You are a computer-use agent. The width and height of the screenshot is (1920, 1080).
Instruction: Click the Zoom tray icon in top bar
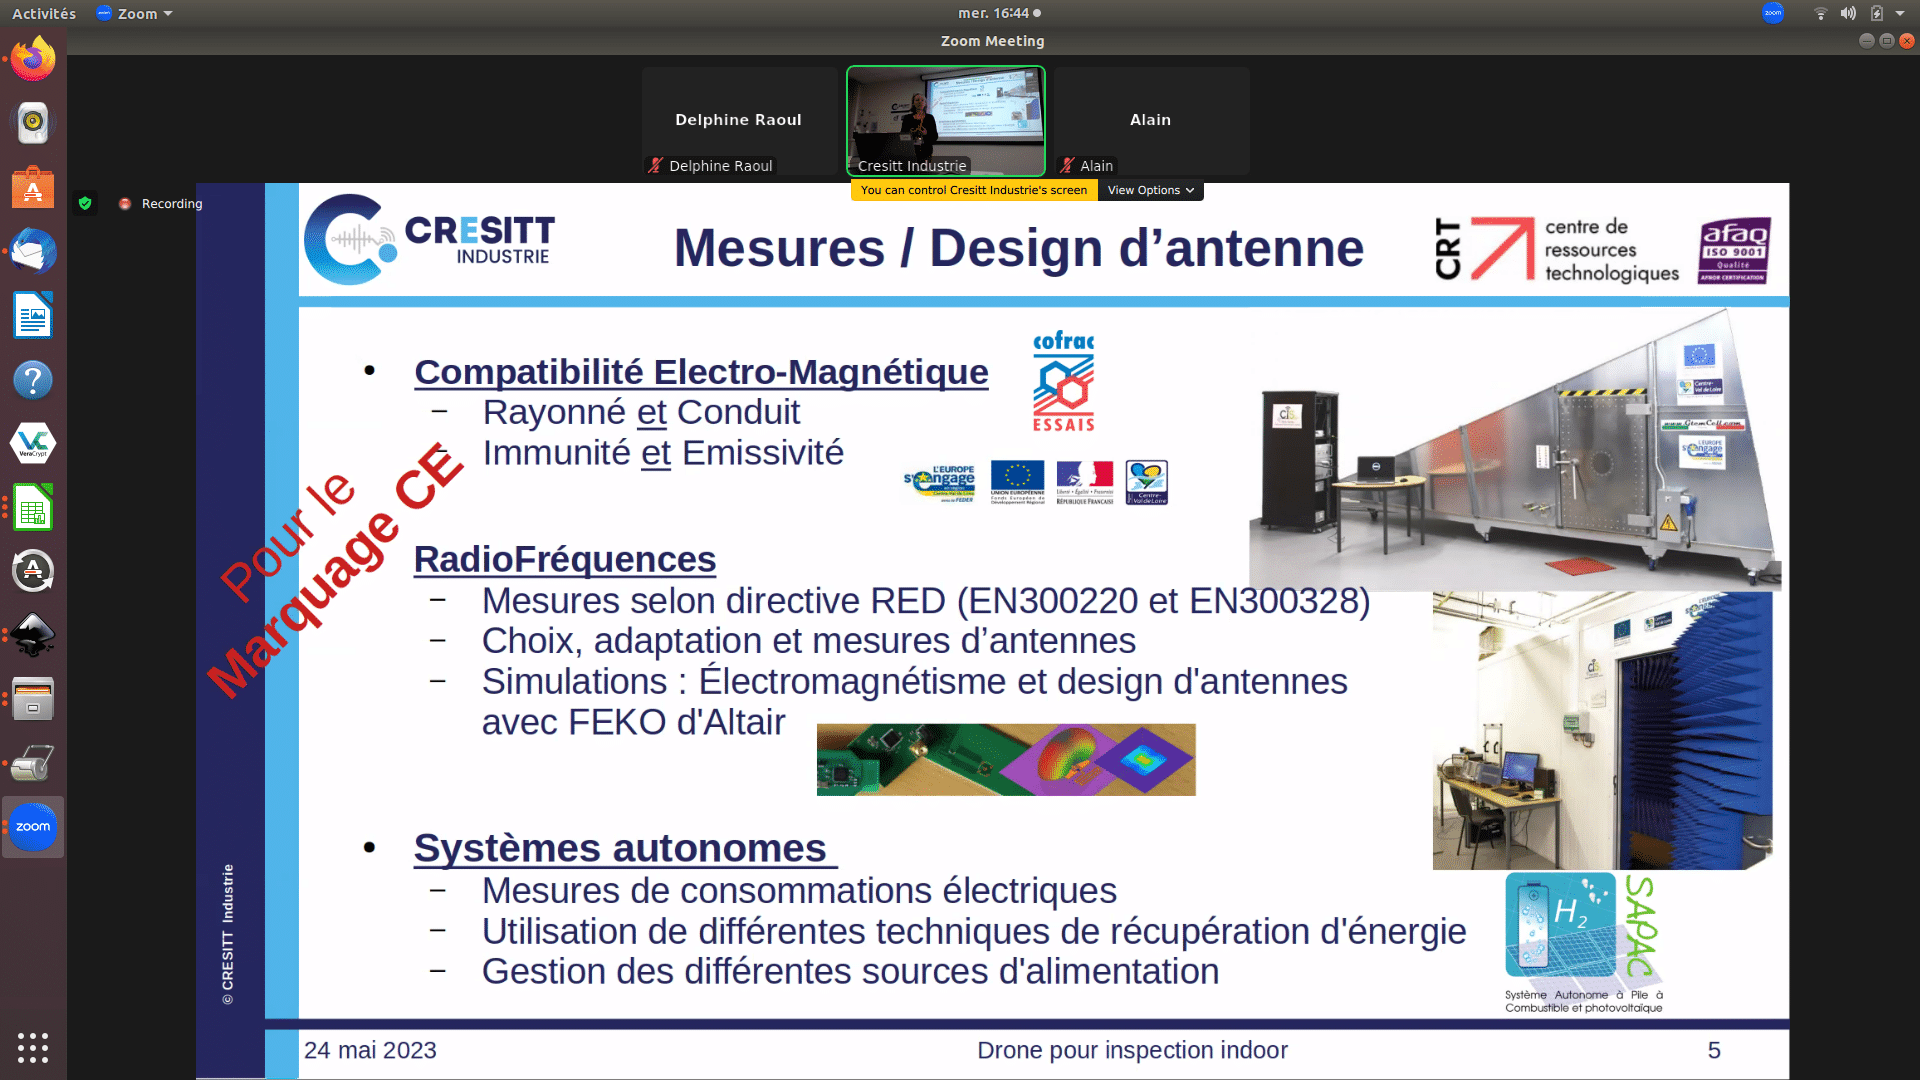pyautogui.click(x=1773, y=13)
